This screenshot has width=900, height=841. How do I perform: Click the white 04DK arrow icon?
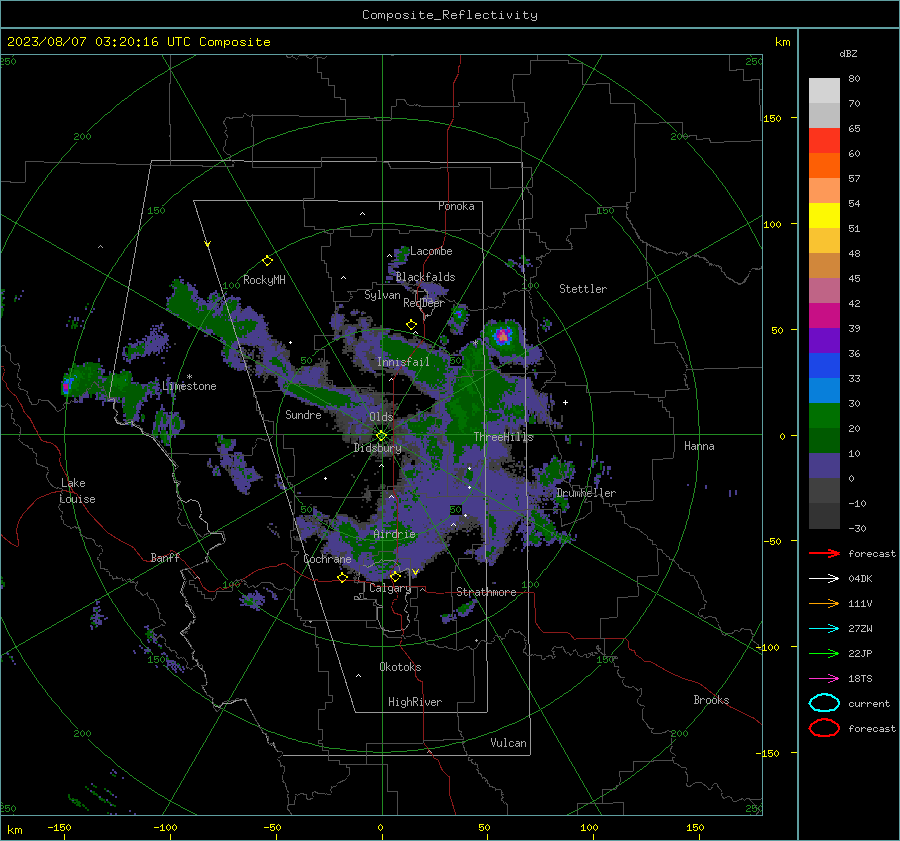pos(824,579)
